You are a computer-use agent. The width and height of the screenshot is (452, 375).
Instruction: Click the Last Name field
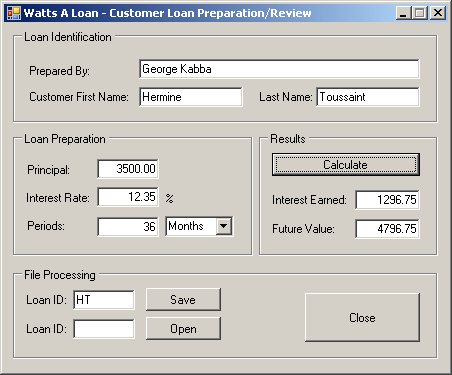pos(368,97)
